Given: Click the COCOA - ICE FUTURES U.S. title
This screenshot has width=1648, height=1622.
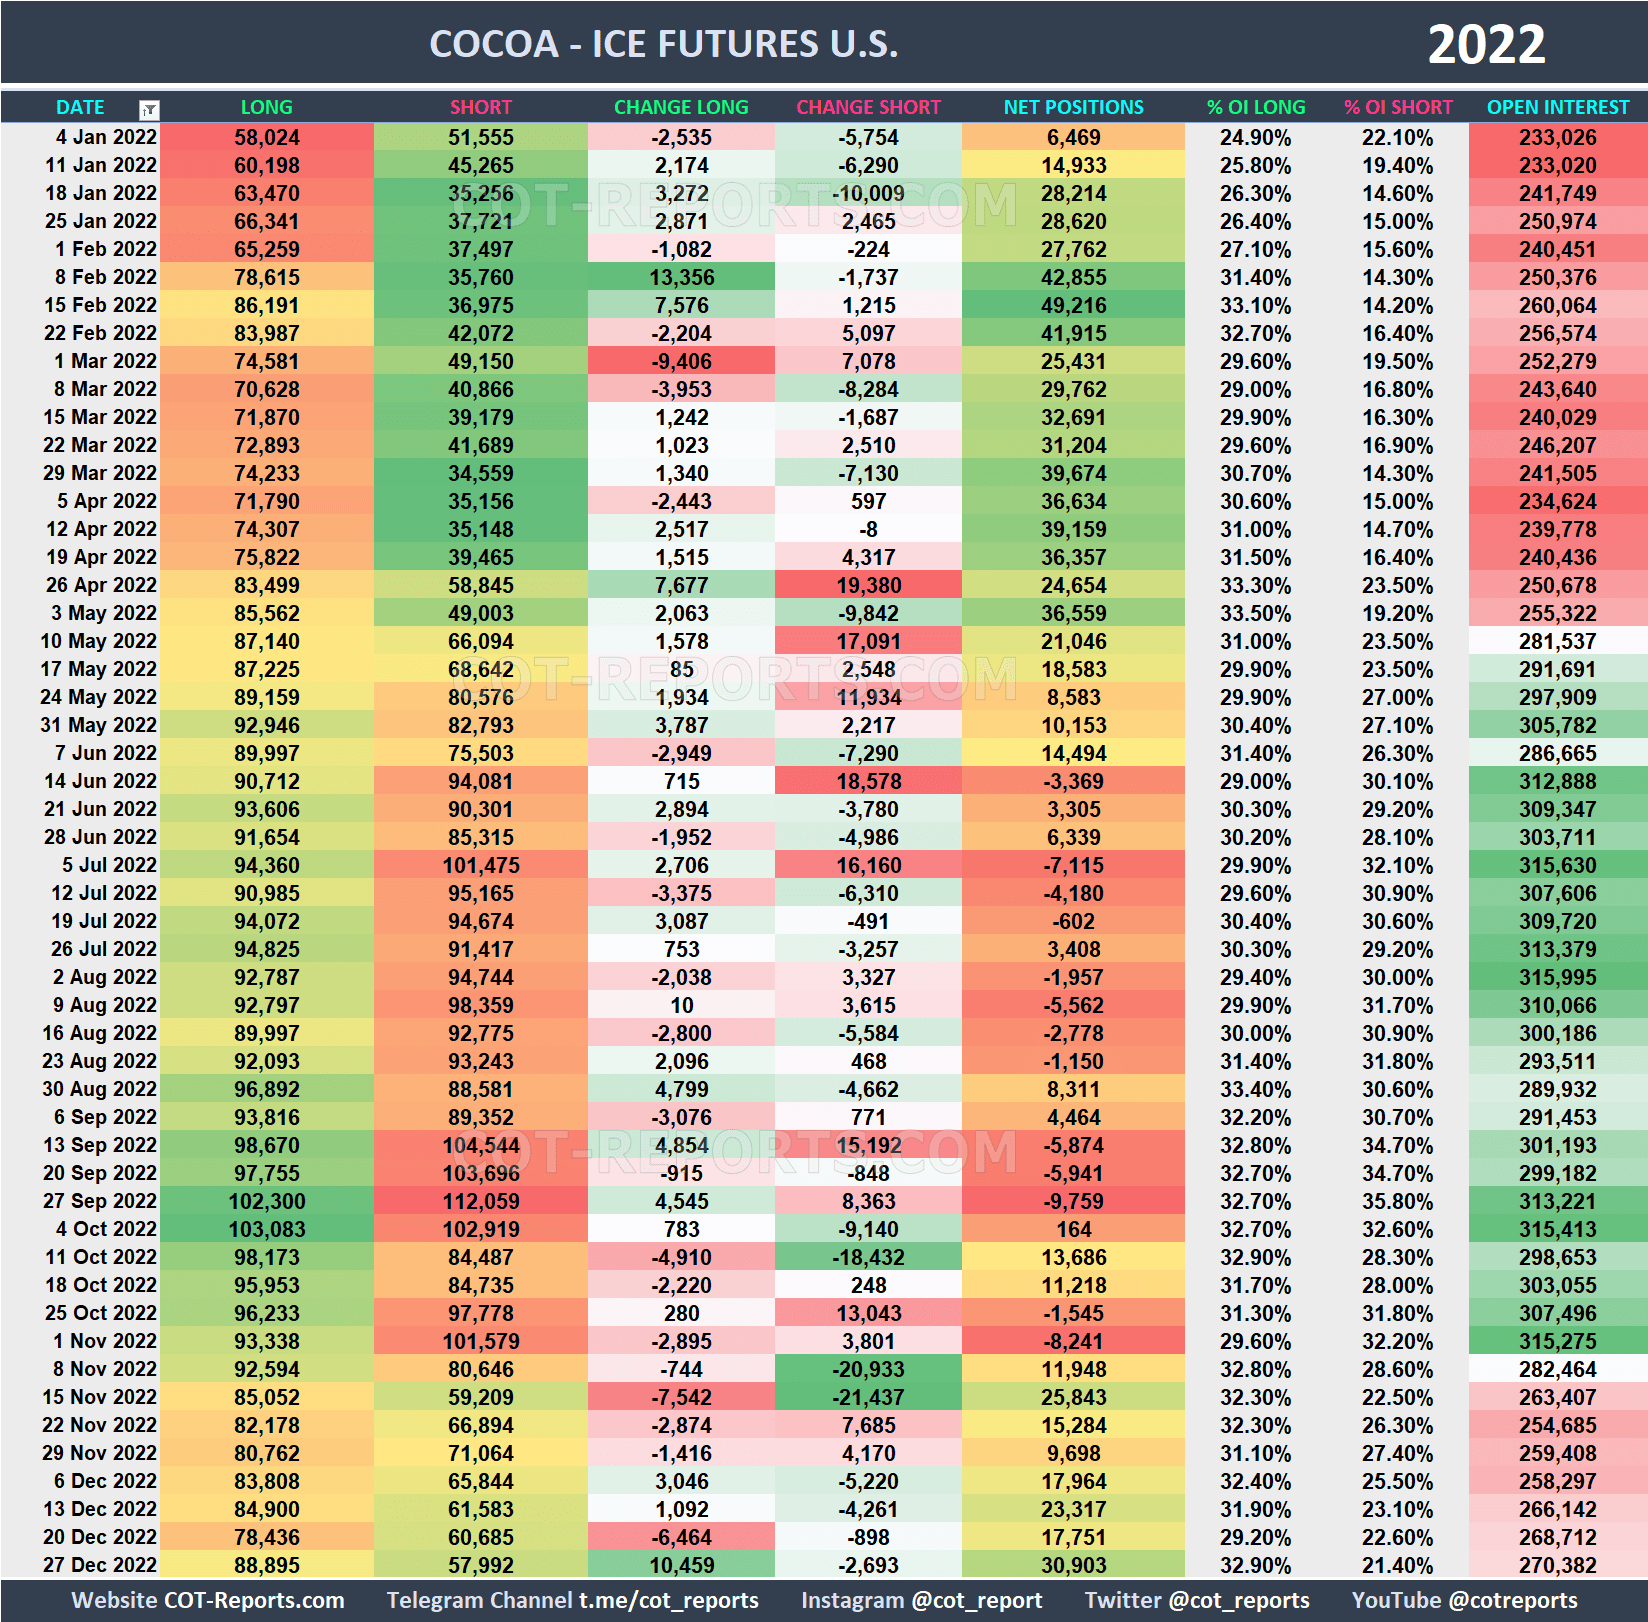Looking at the screenshot, I should point(663,43).
